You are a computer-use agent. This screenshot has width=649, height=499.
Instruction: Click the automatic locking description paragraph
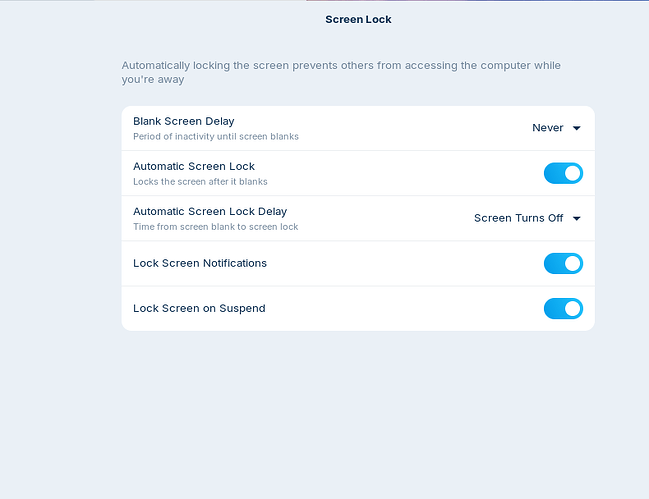pos(355,72)
